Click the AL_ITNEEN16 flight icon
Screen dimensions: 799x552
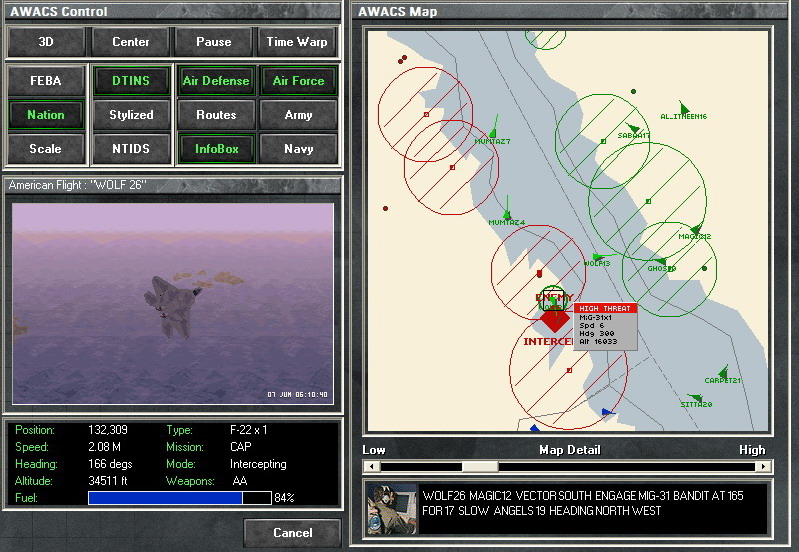tap(684, 107)
